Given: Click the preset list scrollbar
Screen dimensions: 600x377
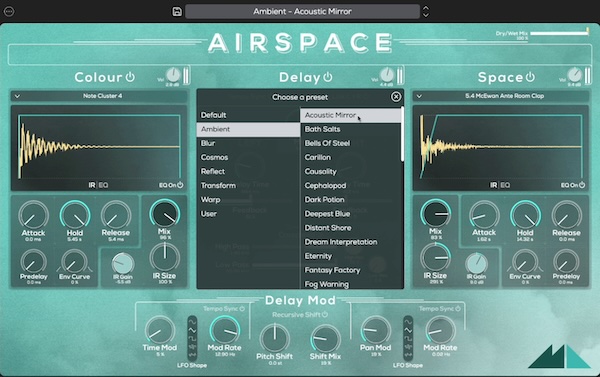Looking at the screenshot, I should (402, 134).
